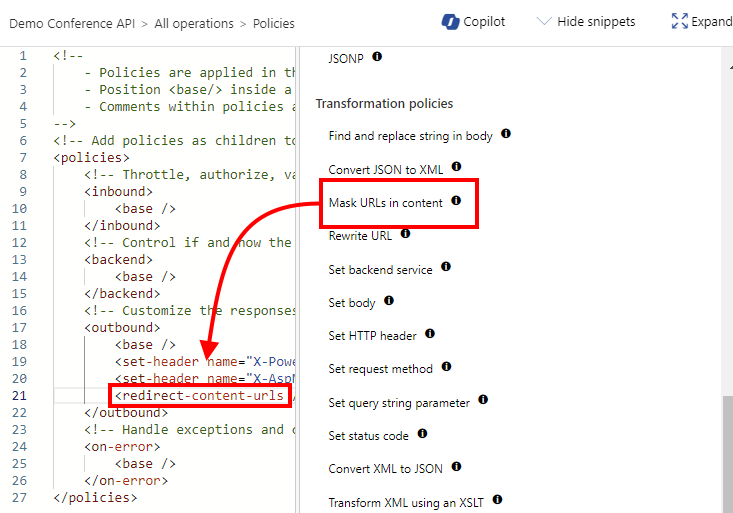Click the set-header X-Powe line
Screen dimensions: 733x513
[x=205, y=362]
